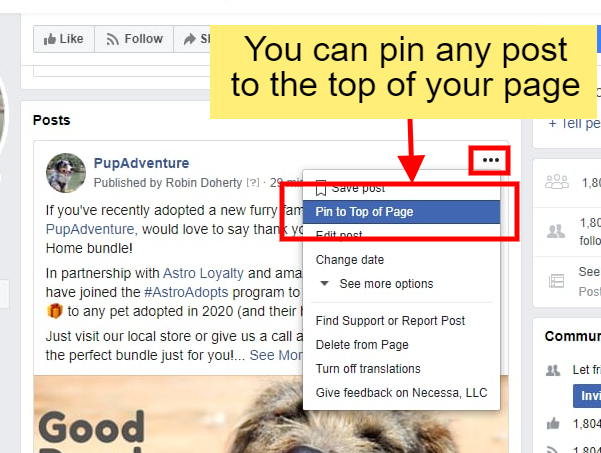Select Pin to Top of Page
Screen dimensions: 601x453
pyautogui.click(x=401, y=212)
